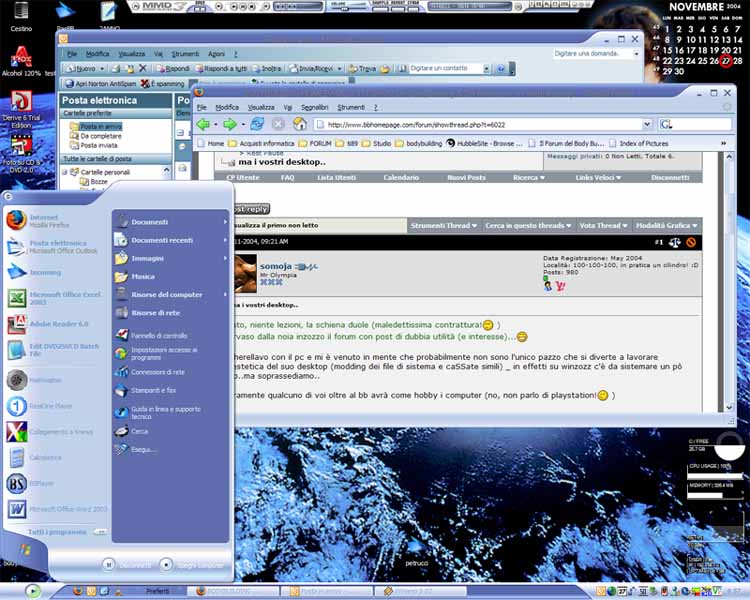The width and height of the screenshot is (750, 600).
Task: Click Windows start button on taskbar
Action: 33,591
